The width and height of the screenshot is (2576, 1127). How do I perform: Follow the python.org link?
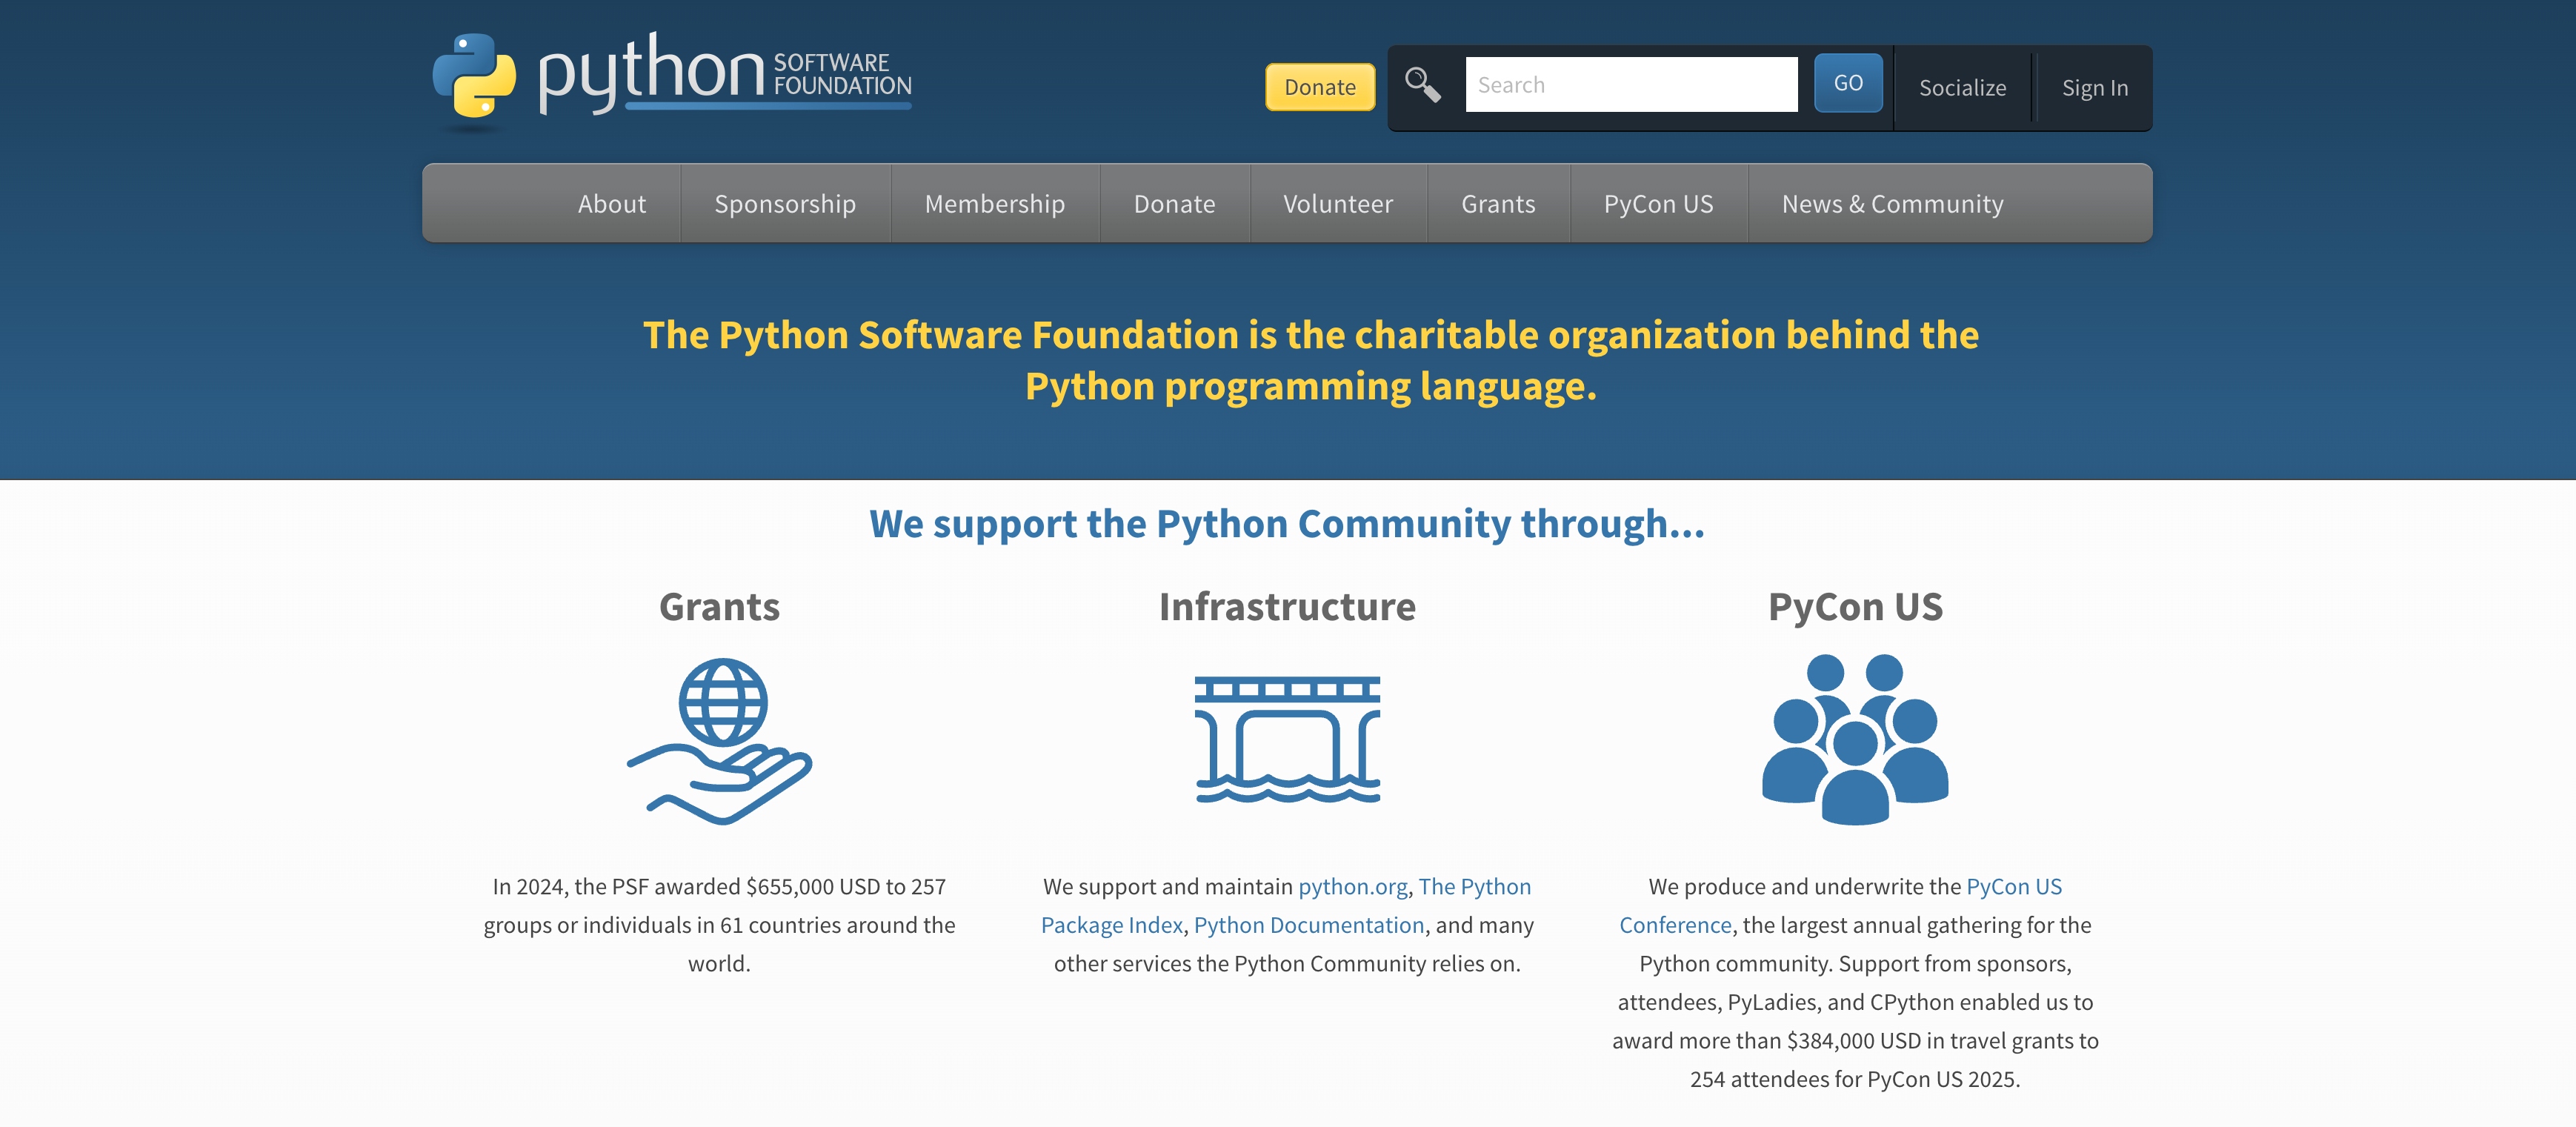pos(1352,886)
